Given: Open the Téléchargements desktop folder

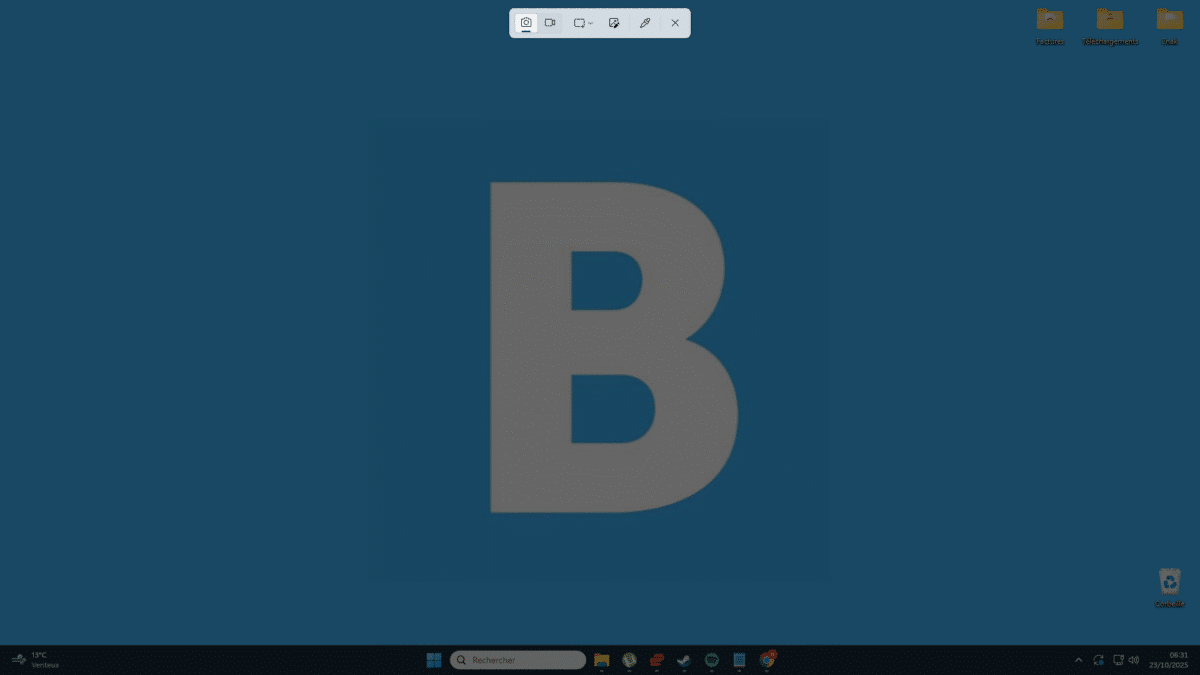Looking at the screenshot, I should point(1110,27).
